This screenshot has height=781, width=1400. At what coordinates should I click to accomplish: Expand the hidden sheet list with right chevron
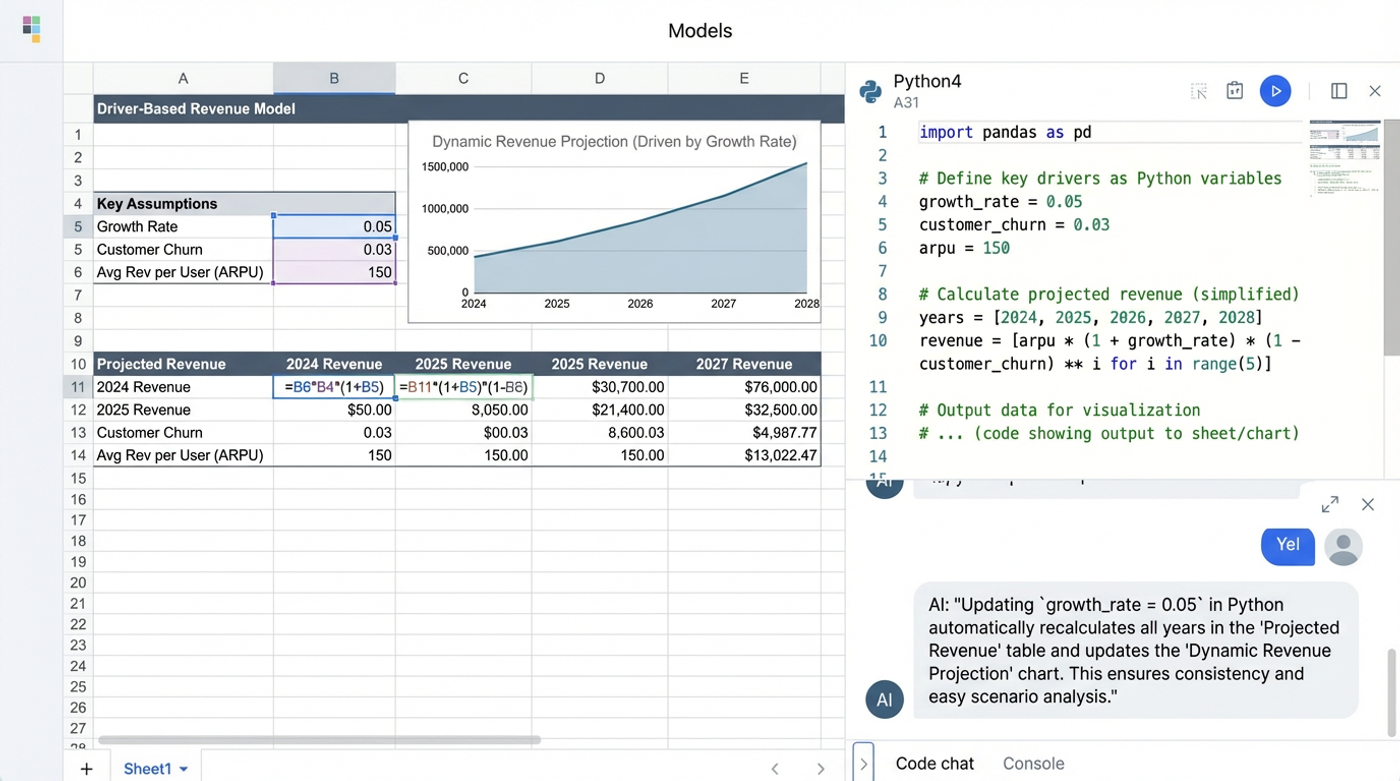coord(820,768)
